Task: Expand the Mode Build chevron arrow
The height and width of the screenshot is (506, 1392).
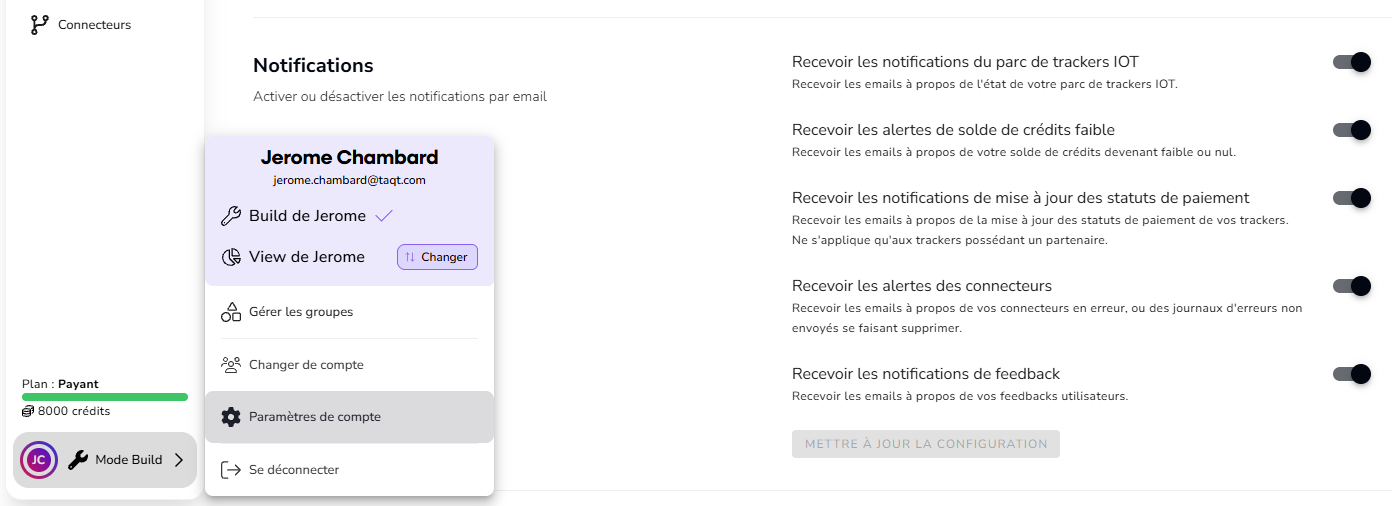Action: coord(179,460)
